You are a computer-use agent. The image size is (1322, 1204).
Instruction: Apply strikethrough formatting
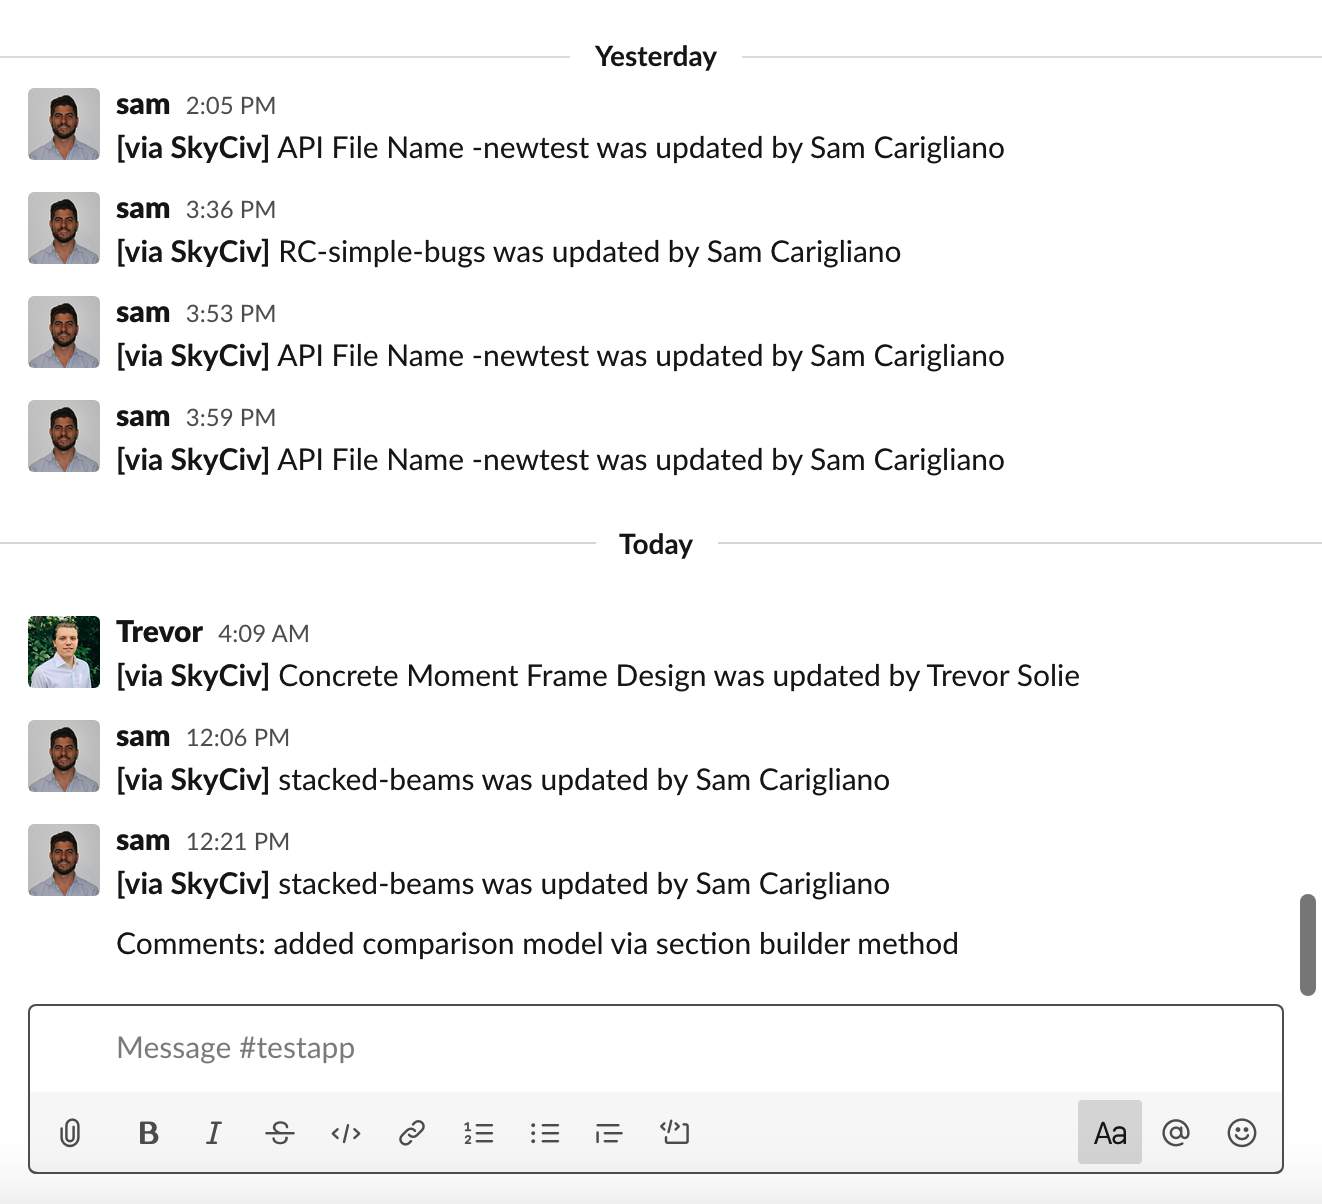[x=280, y=1133]
